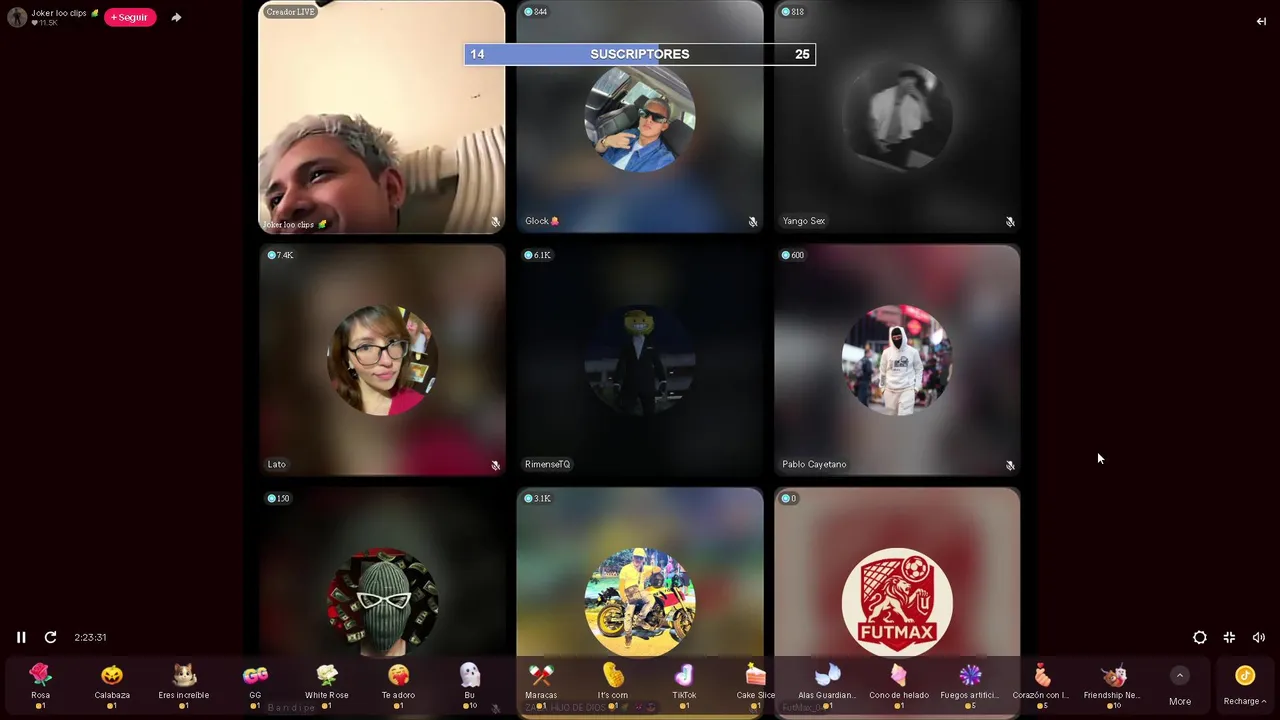Collapse the side panel arrow
Screen dimensions: 1280x720
pyautogui.click(x=1261, y=21)
